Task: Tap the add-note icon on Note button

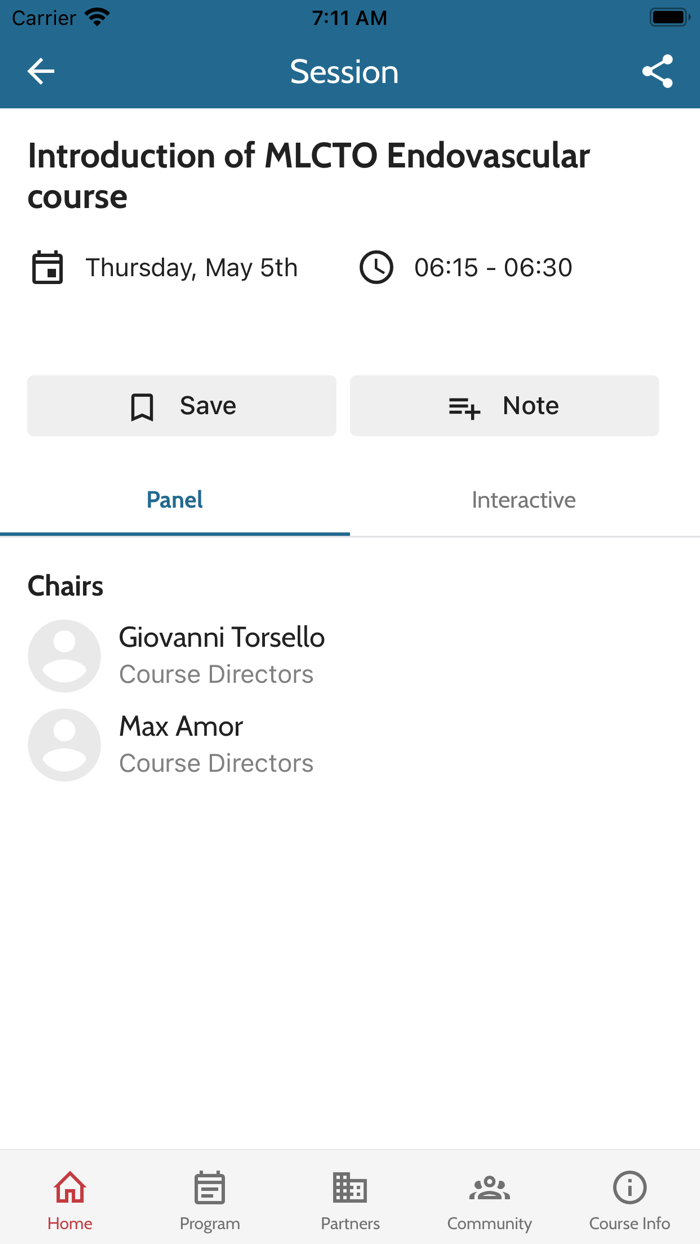Action: click(464, 406)
